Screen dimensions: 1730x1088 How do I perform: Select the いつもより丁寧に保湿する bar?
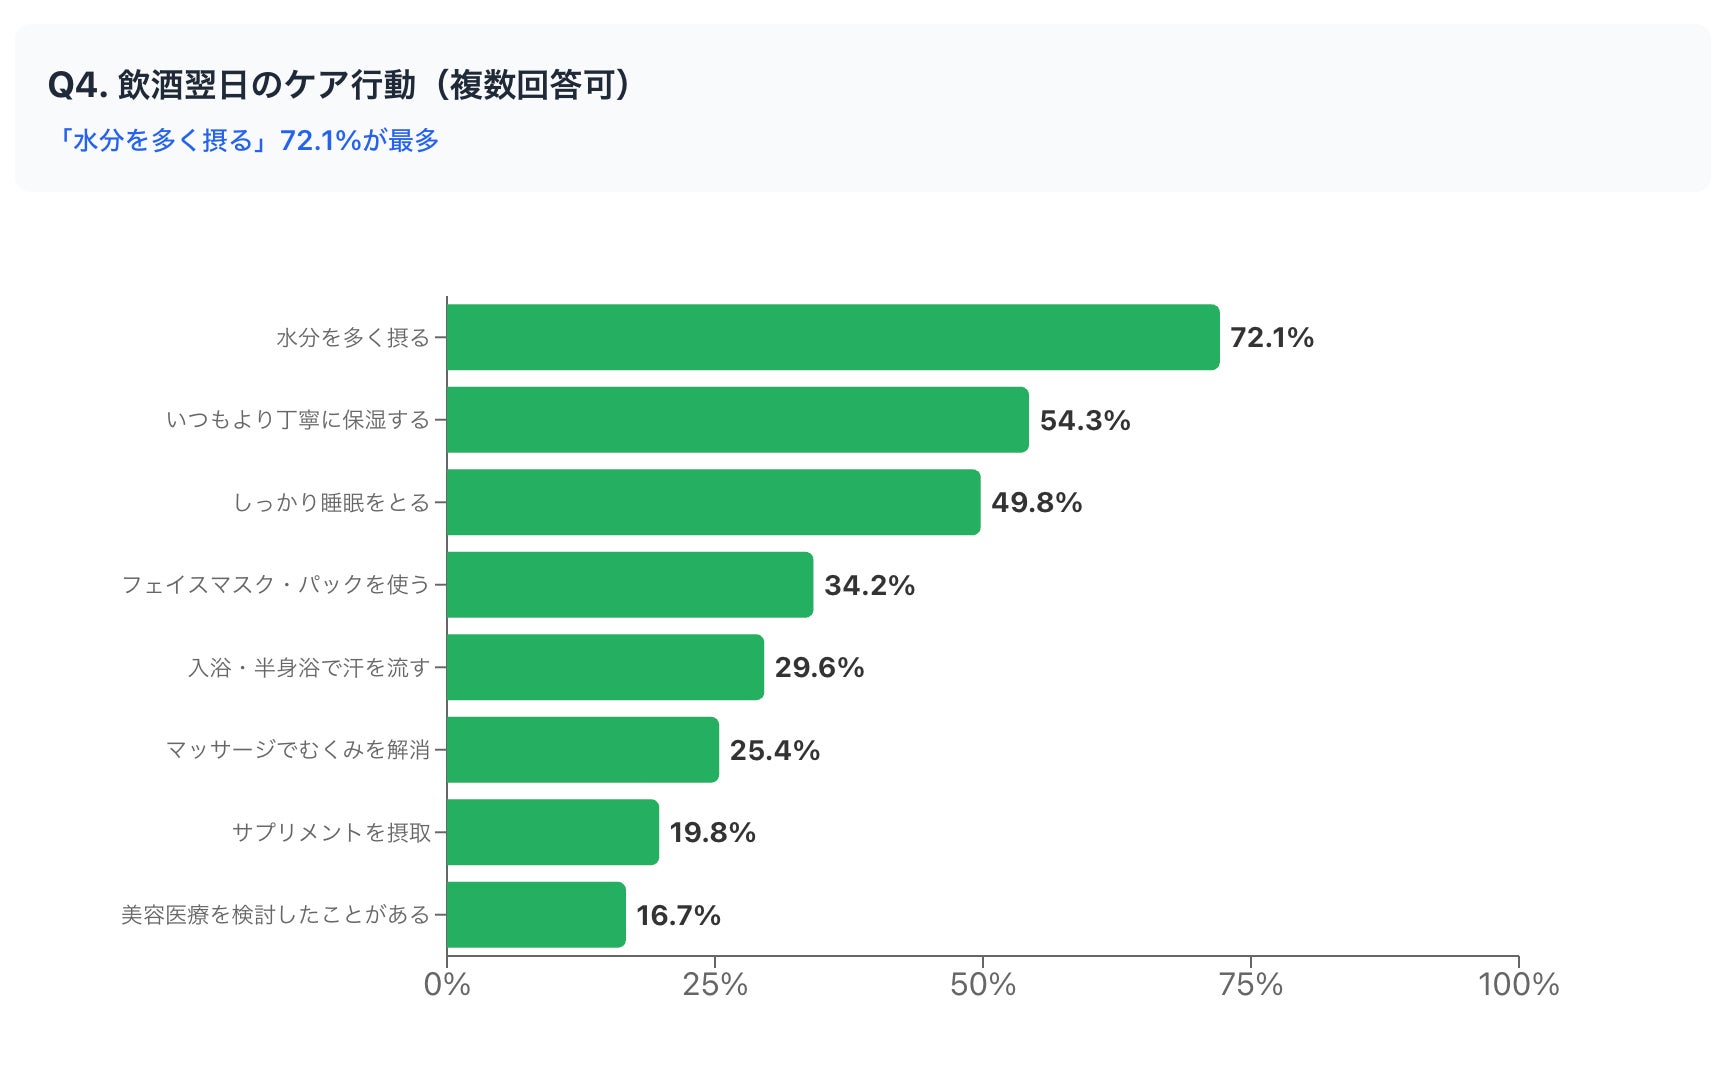click(x=738, y=420)
